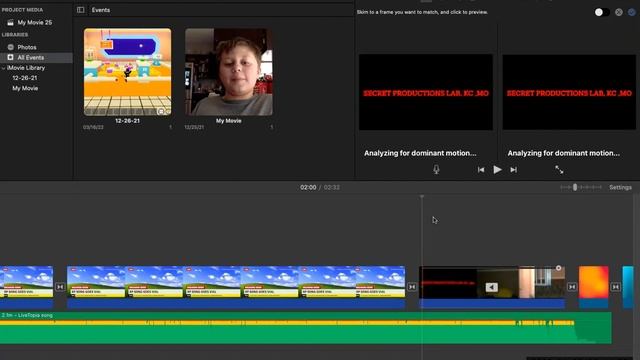Select the orange gradient clip in the timeline

pos(593,287)
